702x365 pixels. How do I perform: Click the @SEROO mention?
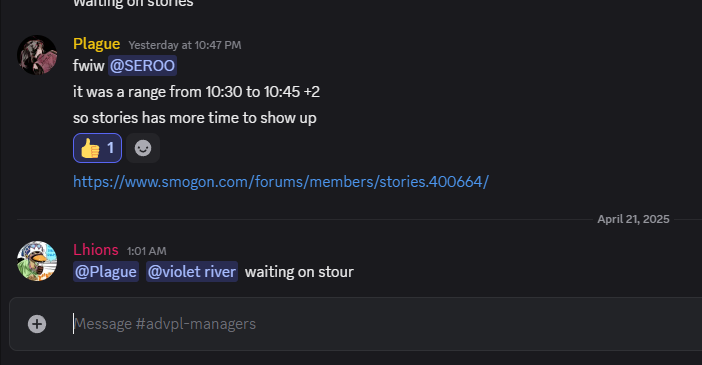coord(142,66)
